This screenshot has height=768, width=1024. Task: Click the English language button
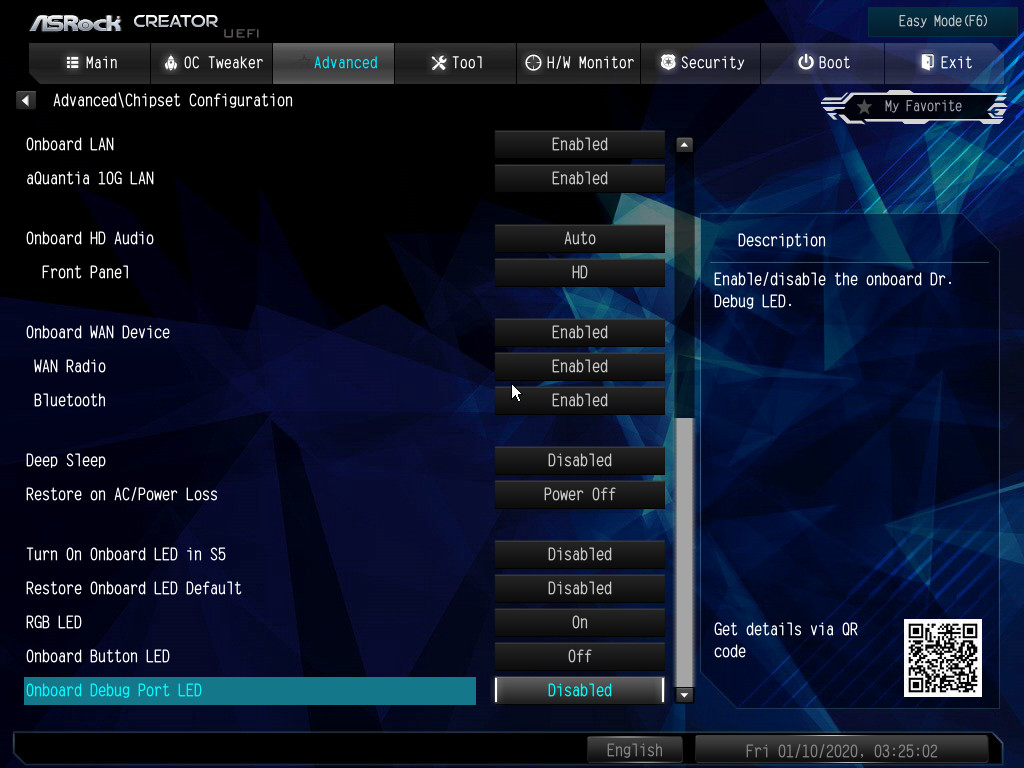pyautogui.click(x=634, y=750)
